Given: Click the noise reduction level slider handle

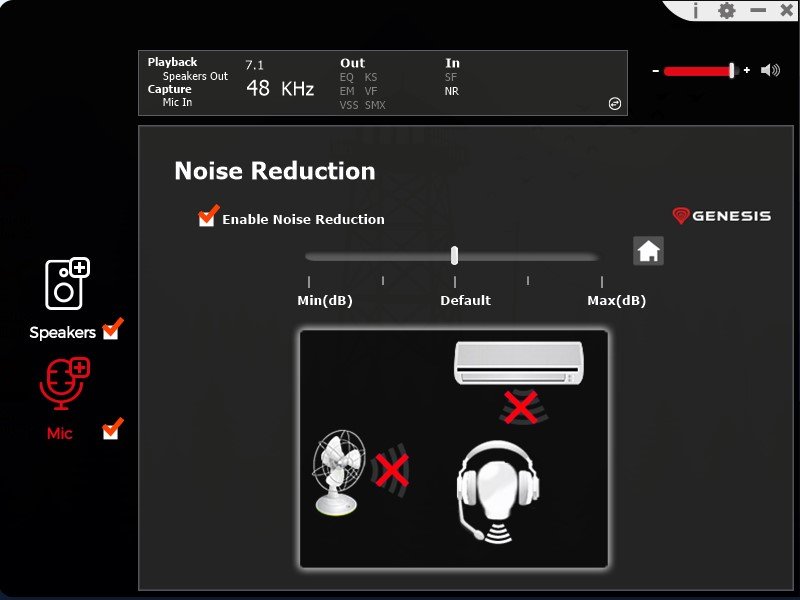Looking at the screenshot, I should (x=454, y=256).
